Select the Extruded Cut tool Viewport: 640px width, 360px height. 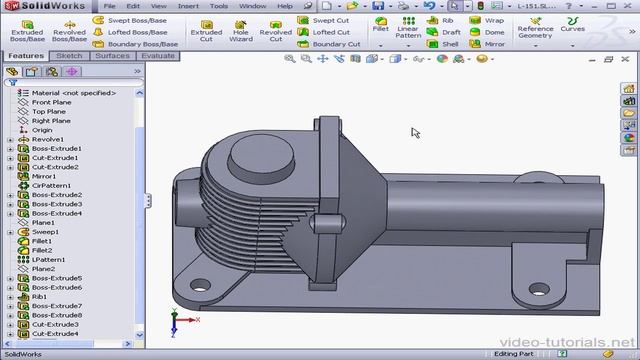click(207, 31)
